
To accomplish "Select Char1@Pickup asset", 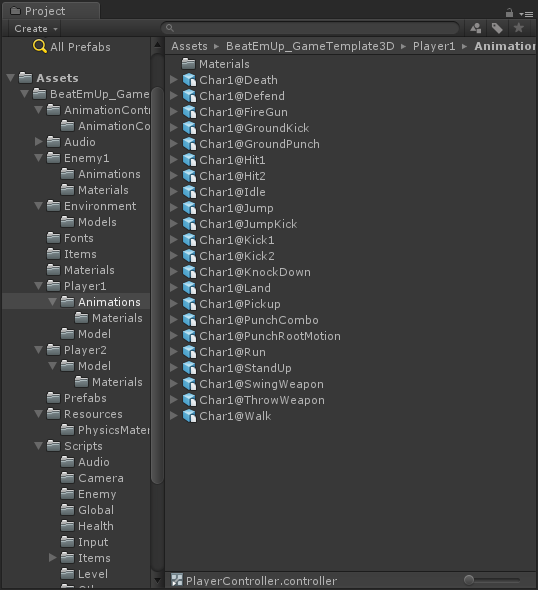I will pyautogui.click(x=240, y=304).
